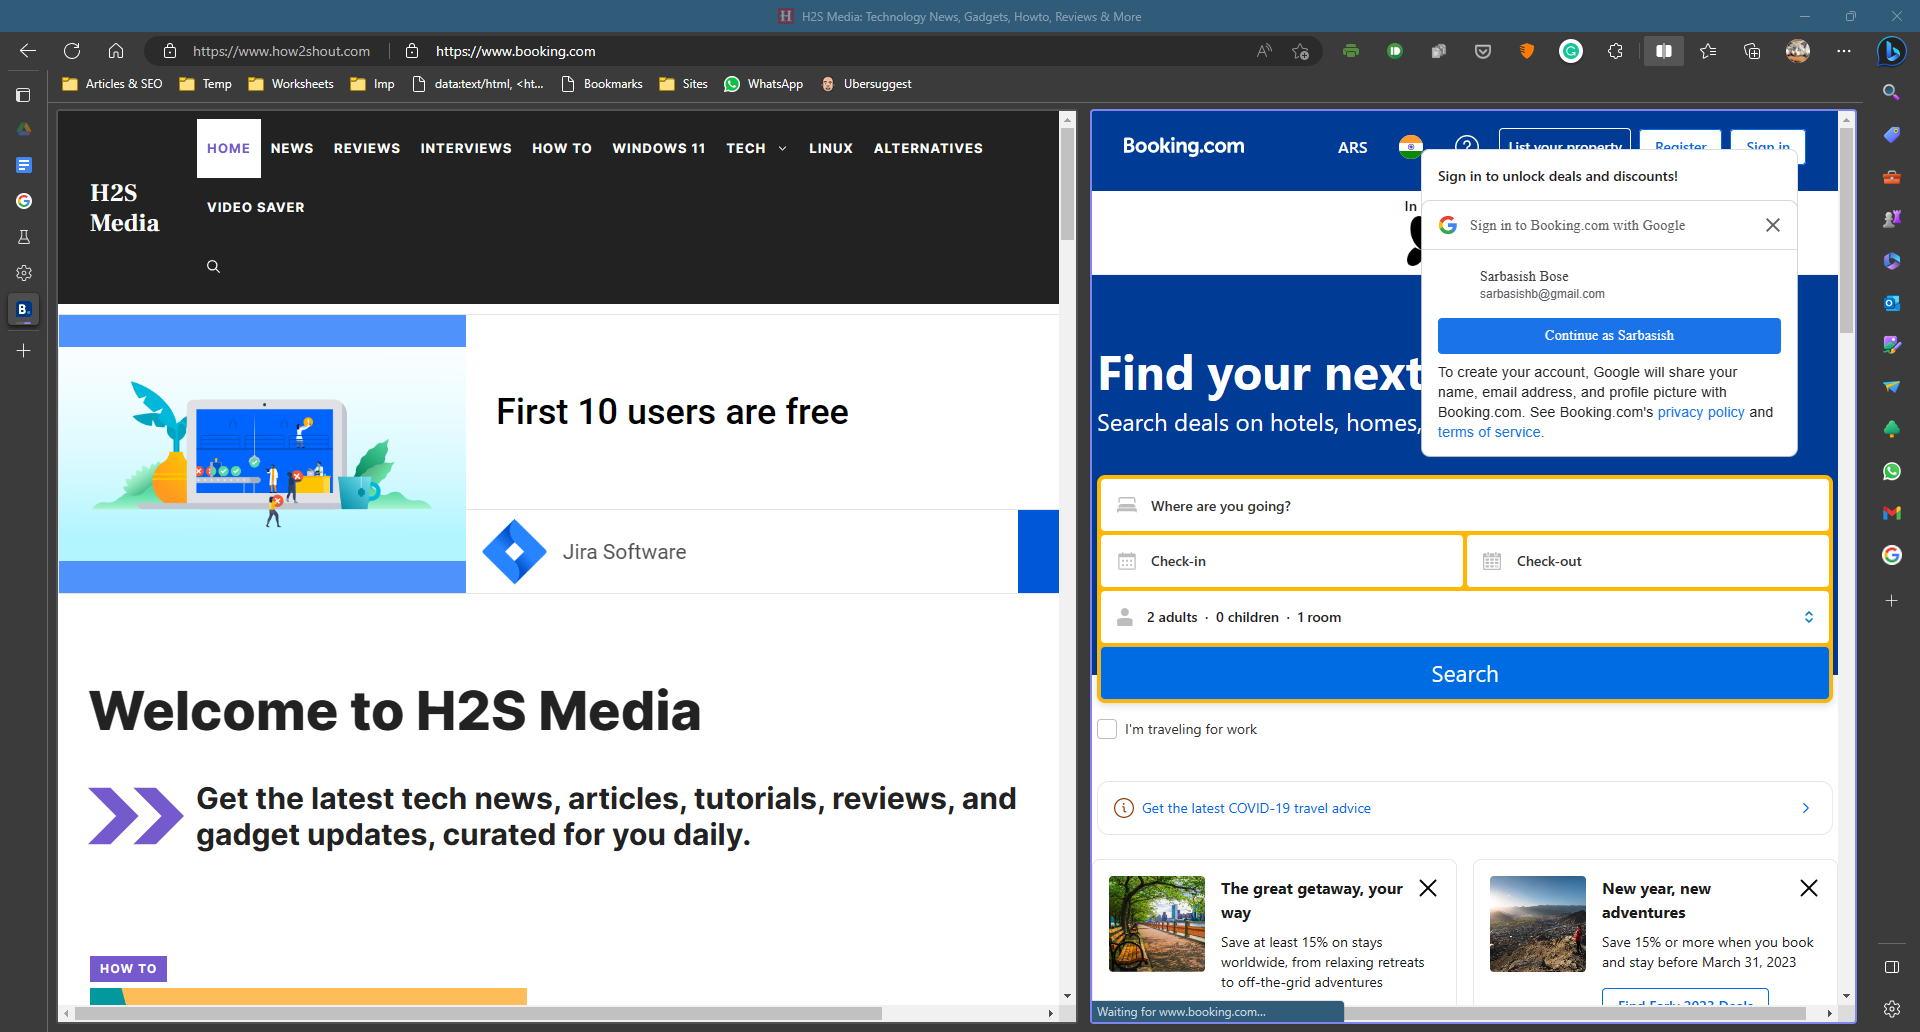Go to the REVIEWS nav item
The image size is (1920, 1032).
coord(366,148)
